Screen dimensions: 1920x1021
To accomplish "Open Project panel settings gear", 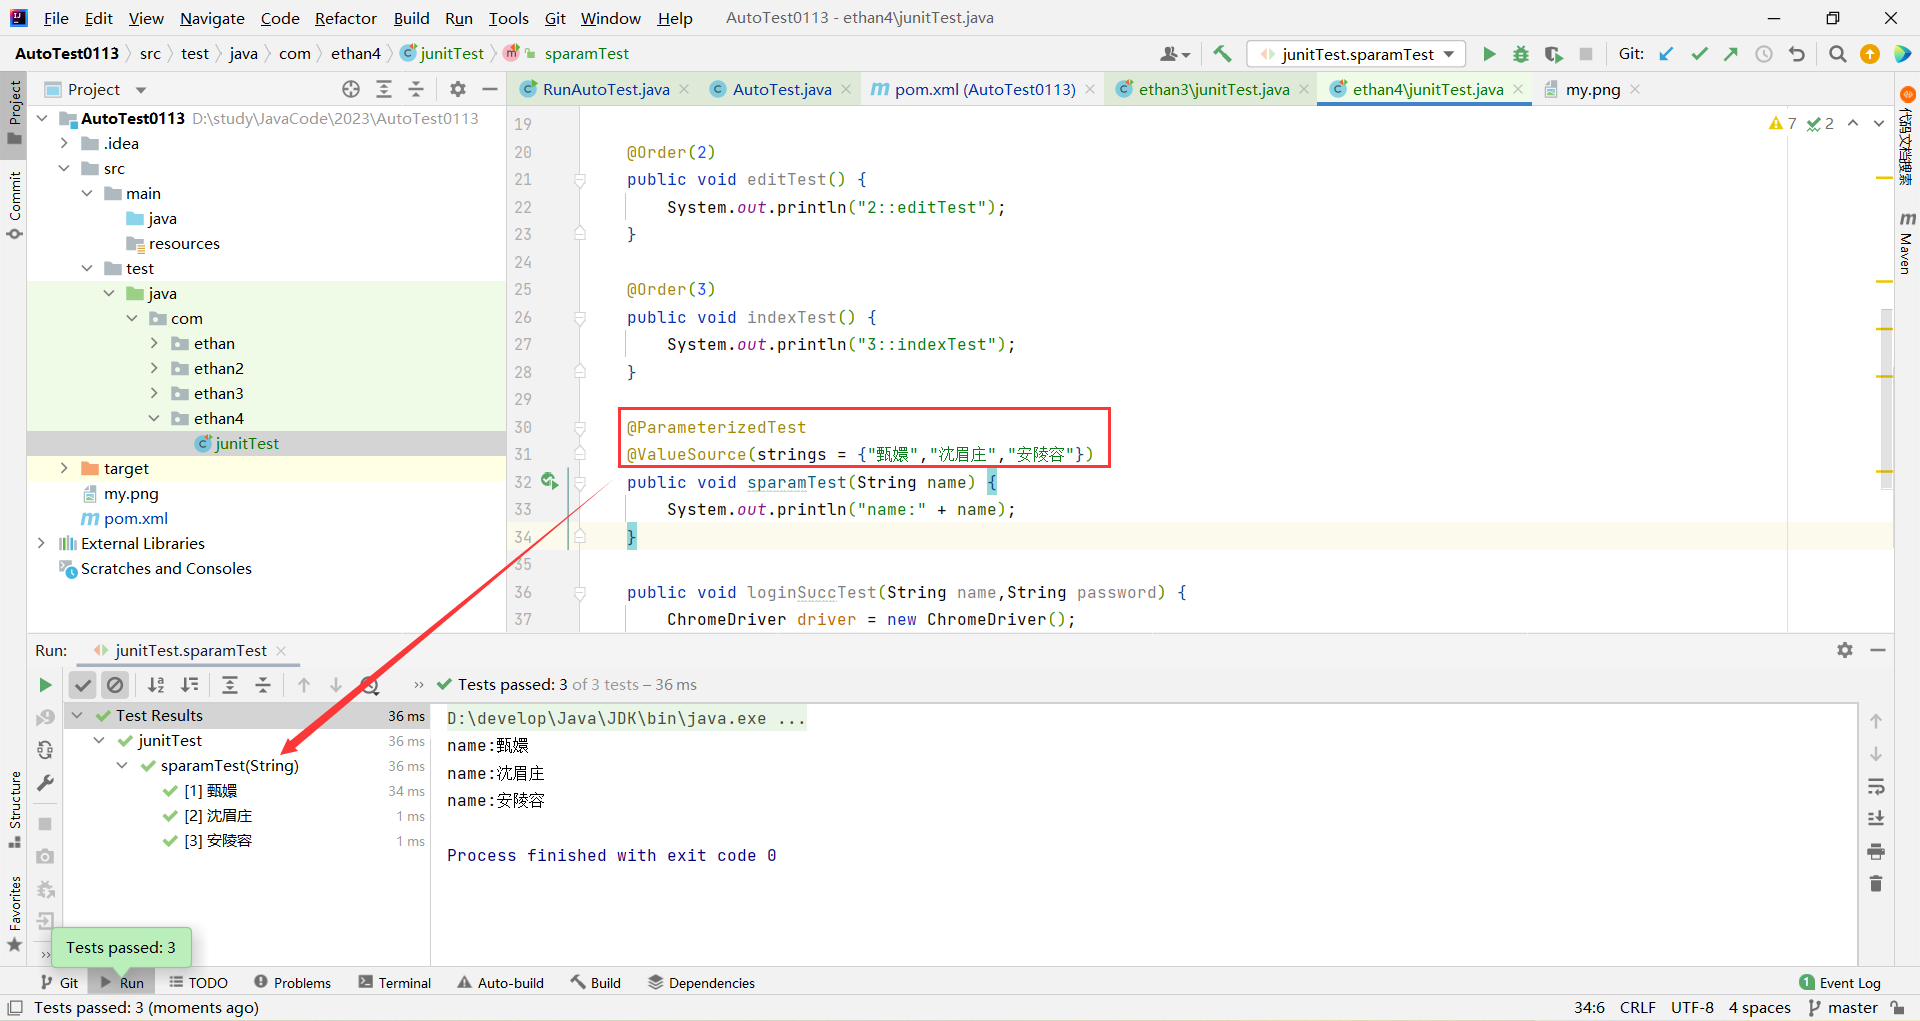I will pos(458,89).
